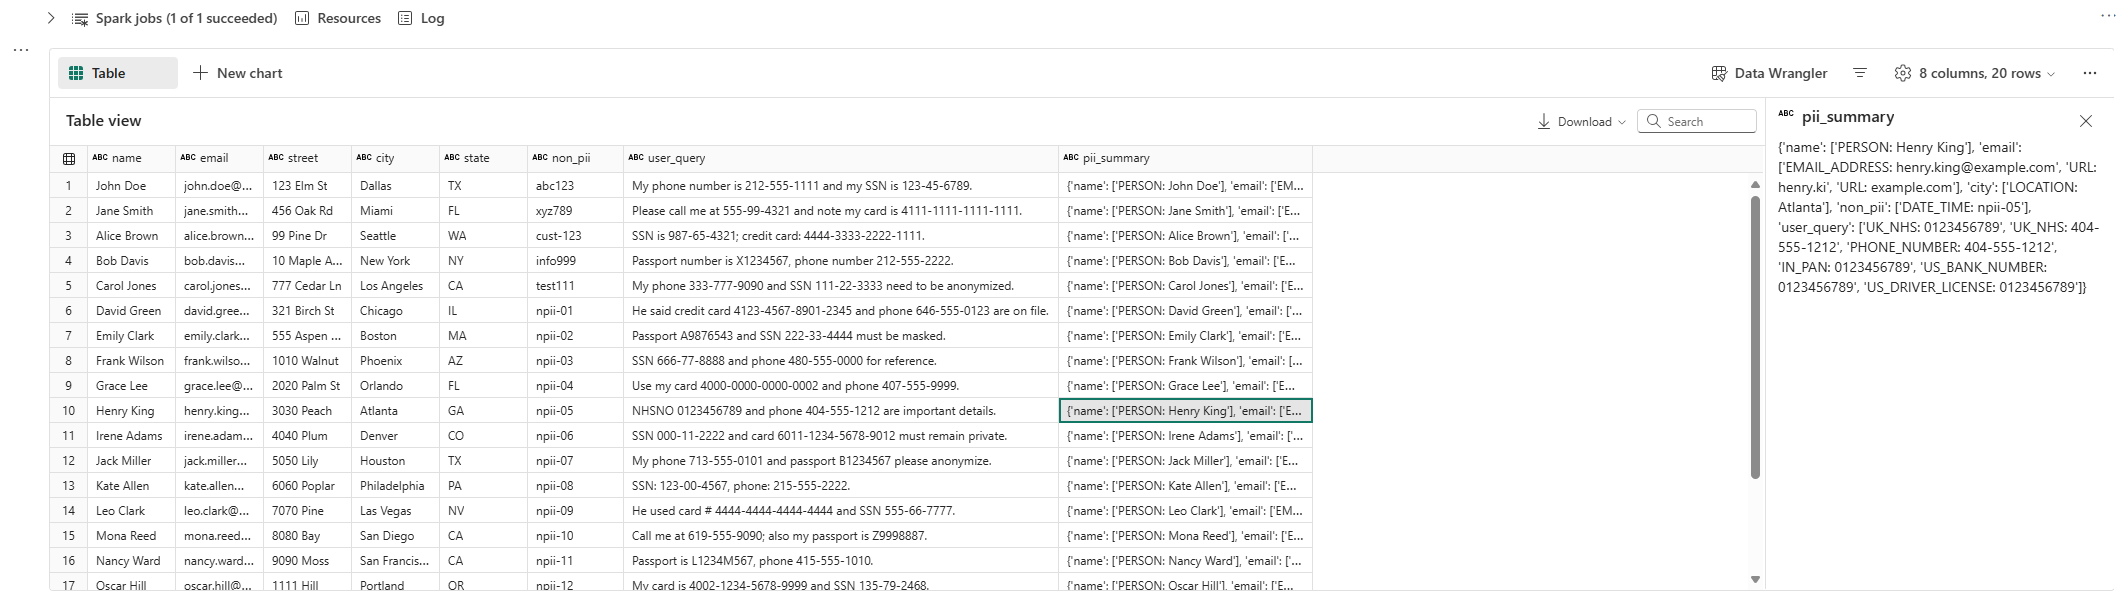The width and height of the screenshot is (2122, 615).
Task: Select the Kate Allen name cell
Action: pos(131,486)
